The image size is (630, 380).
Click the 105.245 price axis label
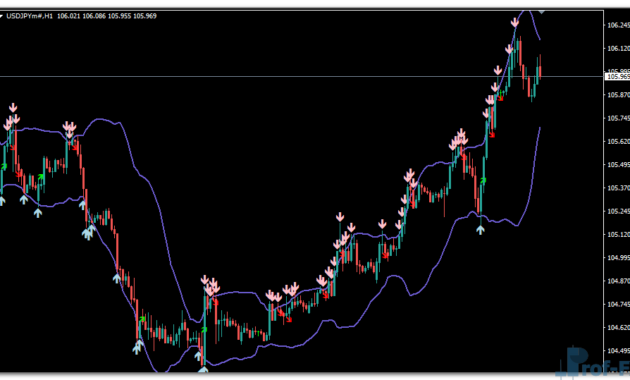tap(618, 211)
